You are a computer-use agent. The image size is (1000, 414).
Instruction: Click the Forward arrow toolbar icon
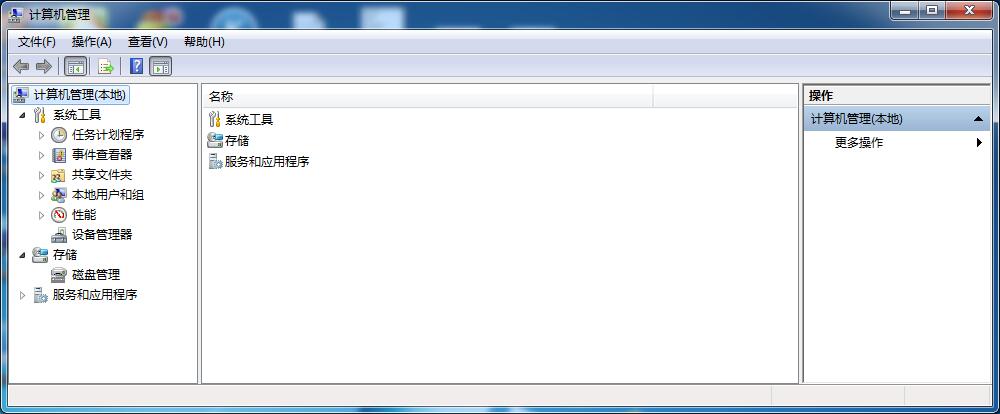(x=43, y=66)
